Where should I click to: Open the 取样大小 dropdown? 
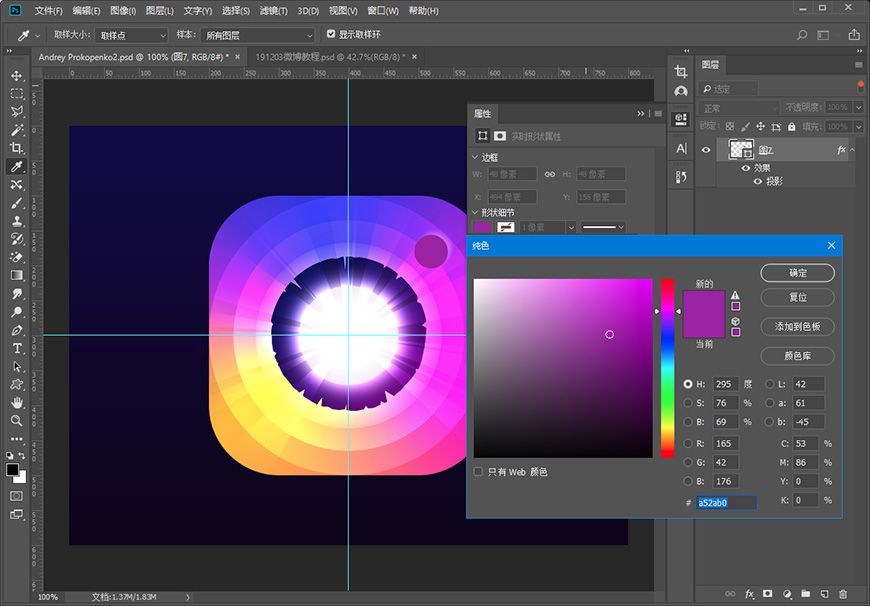[x=131, y=36]
